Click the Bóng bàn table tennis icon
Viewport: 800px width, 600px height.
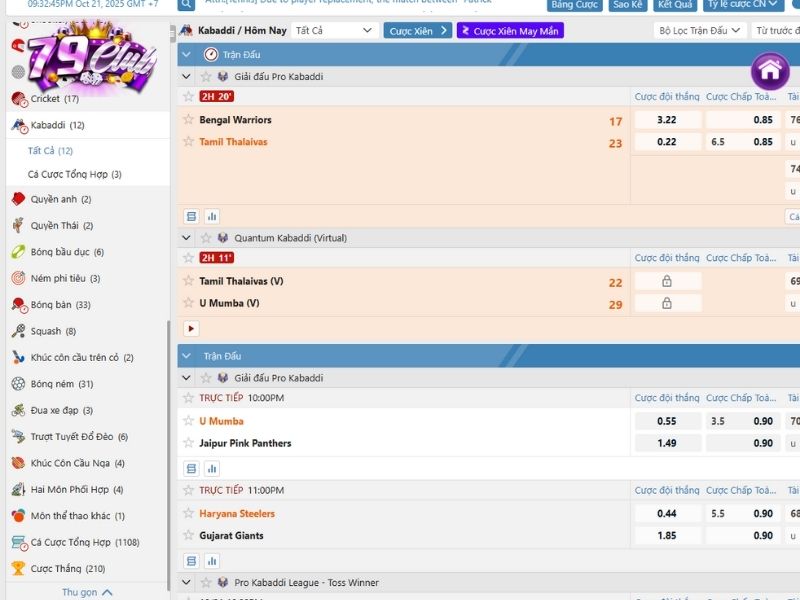[x=18, y=305]
